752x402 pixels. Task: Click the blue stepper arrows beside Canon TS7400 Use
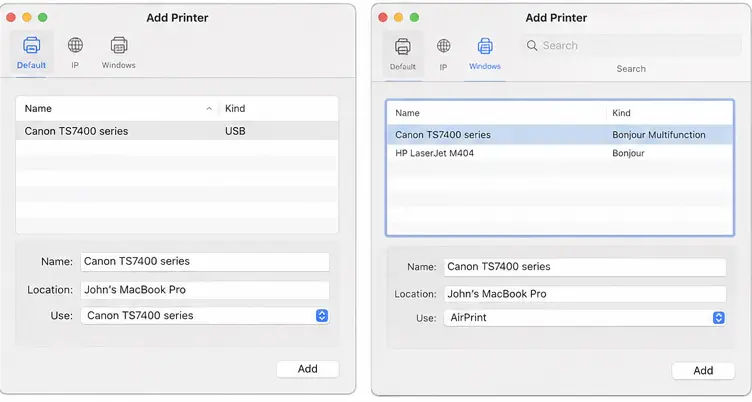pyautogui.click(x=322, y=316)
